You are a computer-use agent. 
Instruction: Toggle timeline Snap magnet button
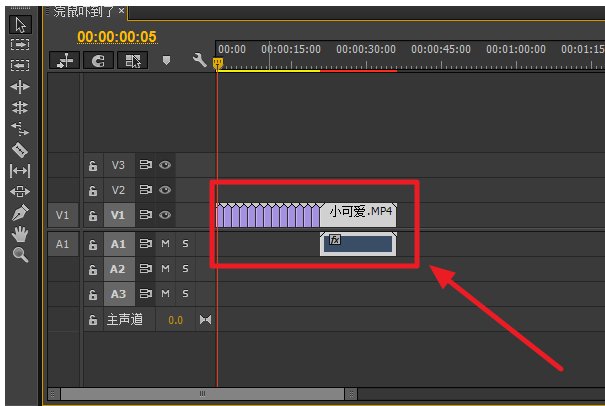point(98,61)
